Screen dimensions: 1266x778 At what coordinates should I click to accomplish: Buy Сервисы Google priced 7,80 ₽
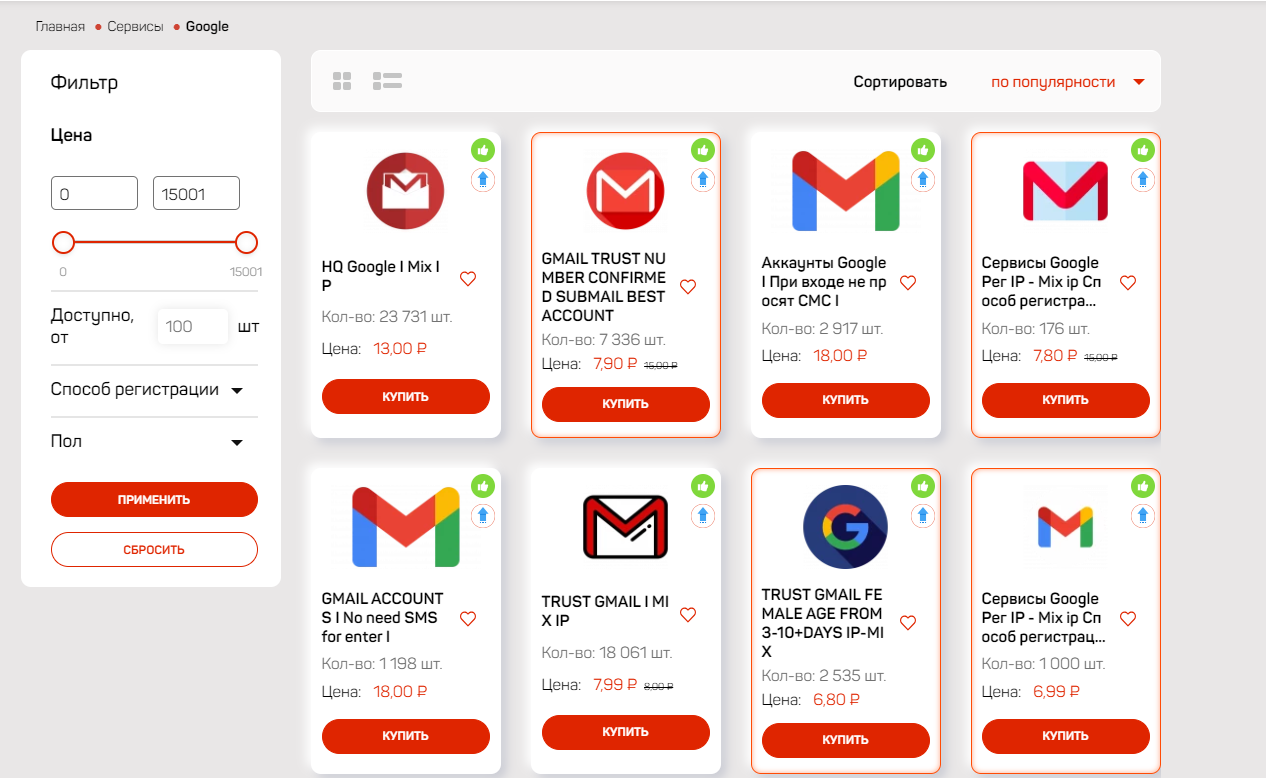tap(1066, 400)
